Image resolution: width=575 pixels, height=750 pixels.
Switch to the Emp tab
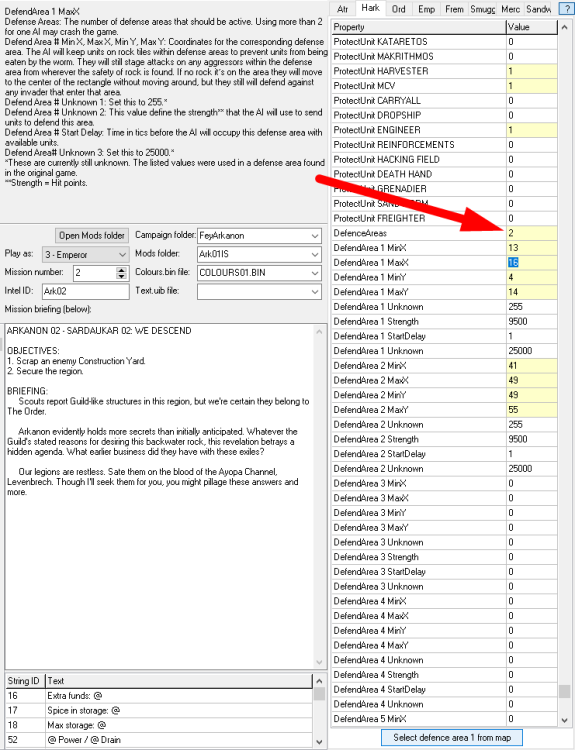pos(426,9)
